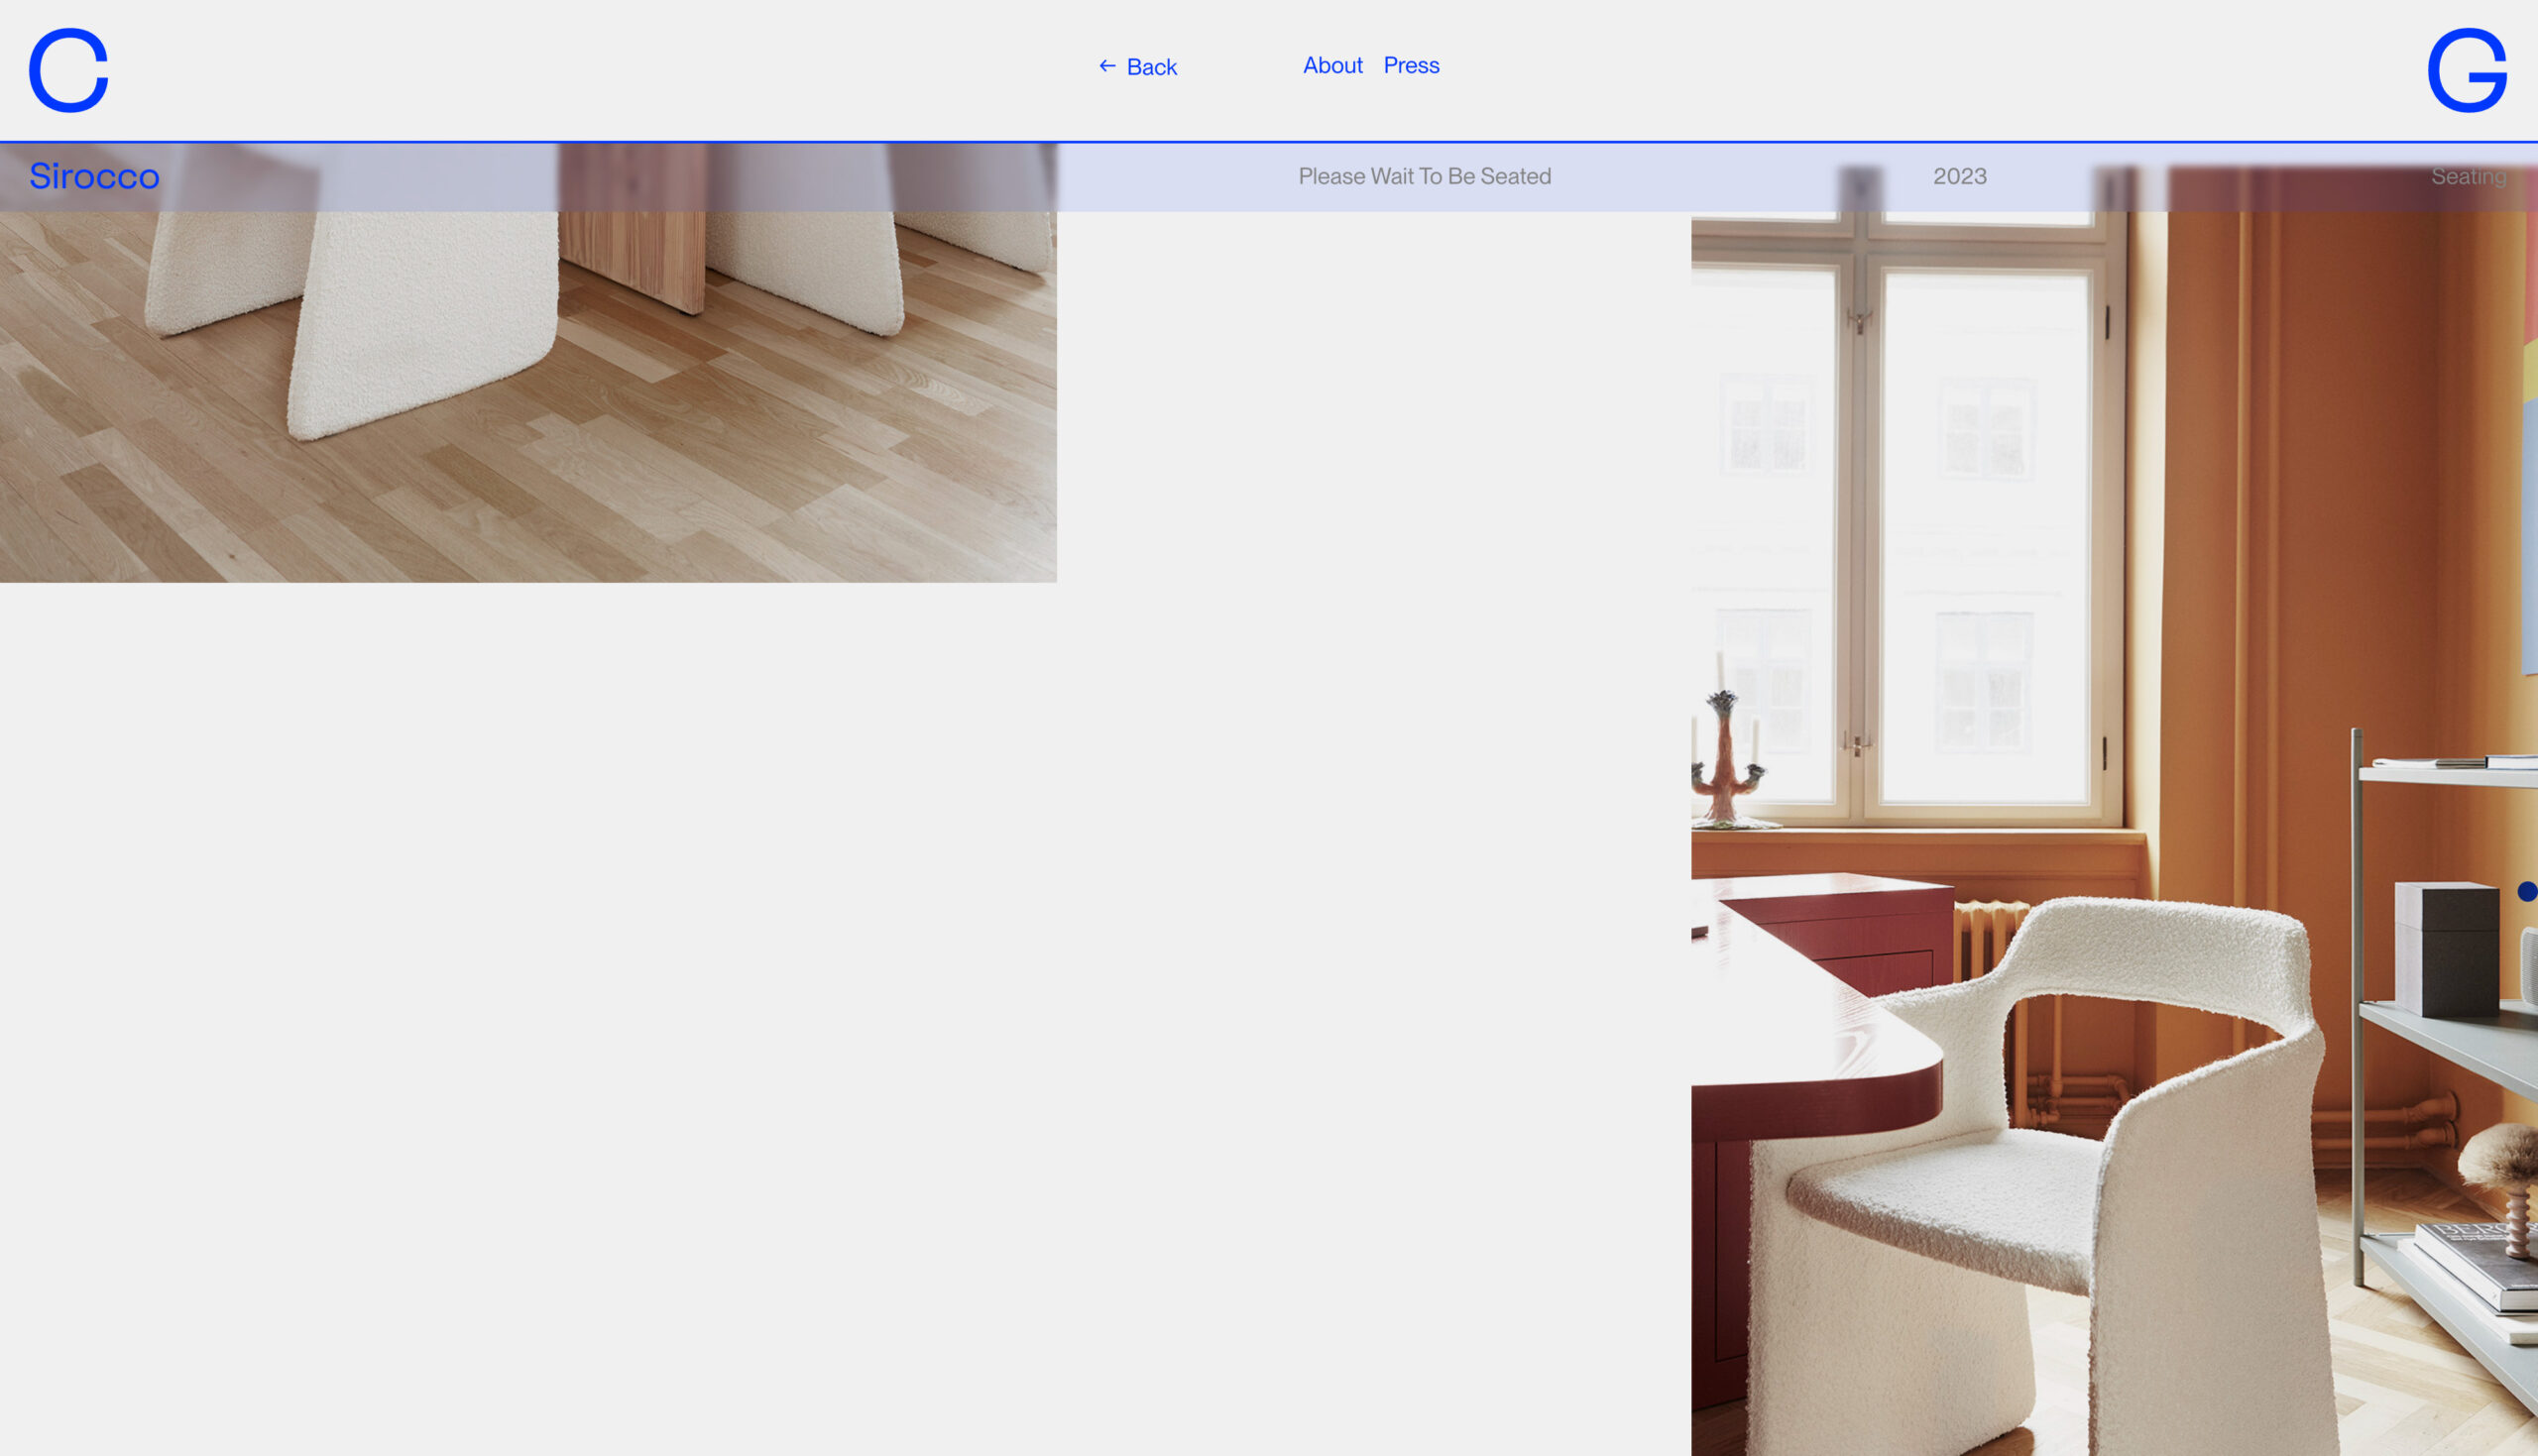Click the cactus candle holder on windowsill
This screenshot has width=2538, height=1456.
(x=1726, y=762)
